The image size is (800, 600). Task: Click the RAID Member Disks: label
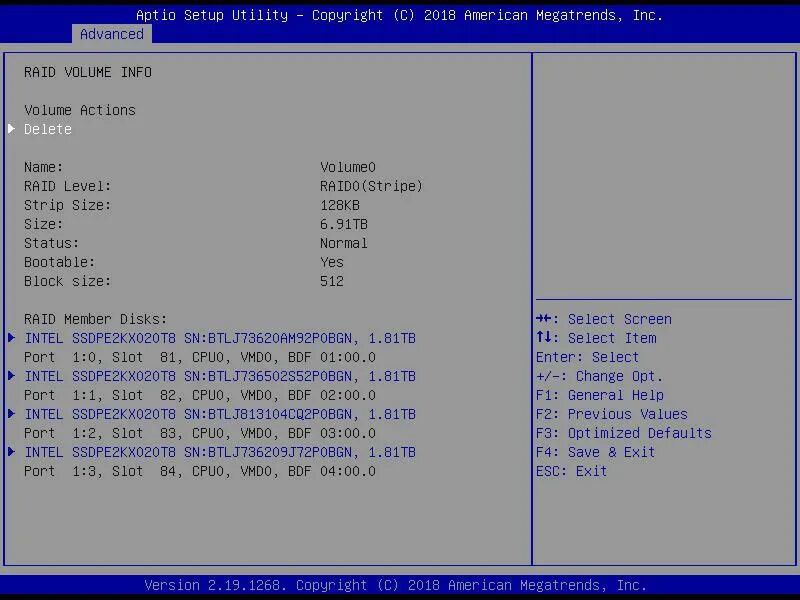95,319
